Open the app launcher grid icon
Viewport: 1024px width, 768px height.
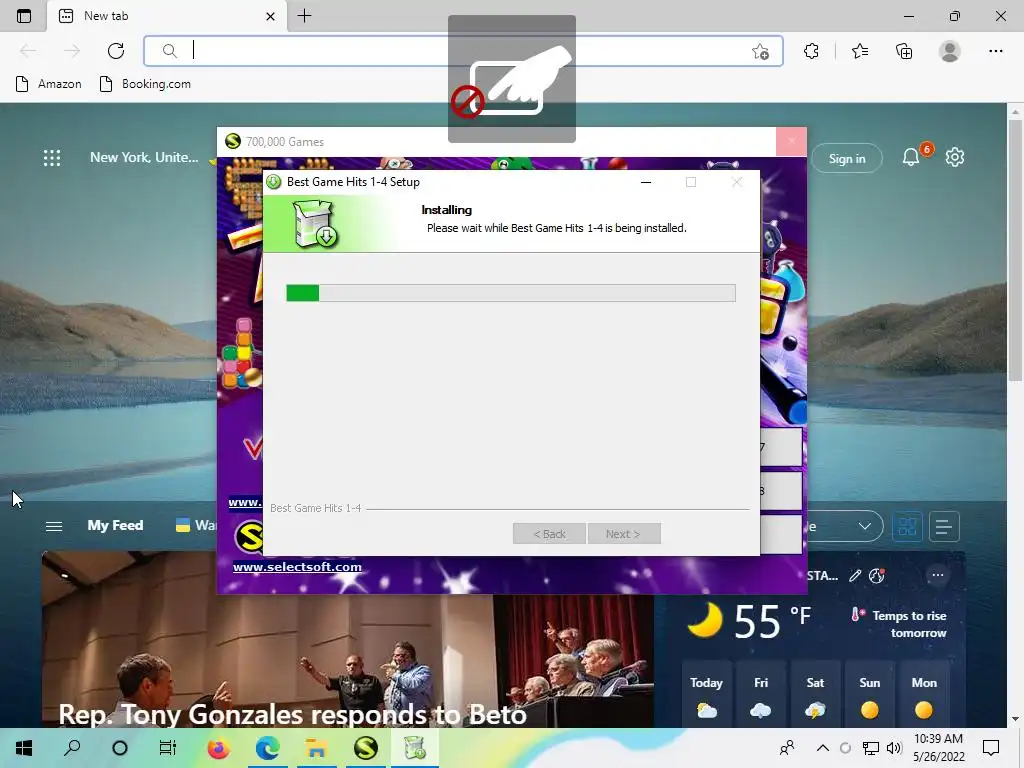(52, 157)
